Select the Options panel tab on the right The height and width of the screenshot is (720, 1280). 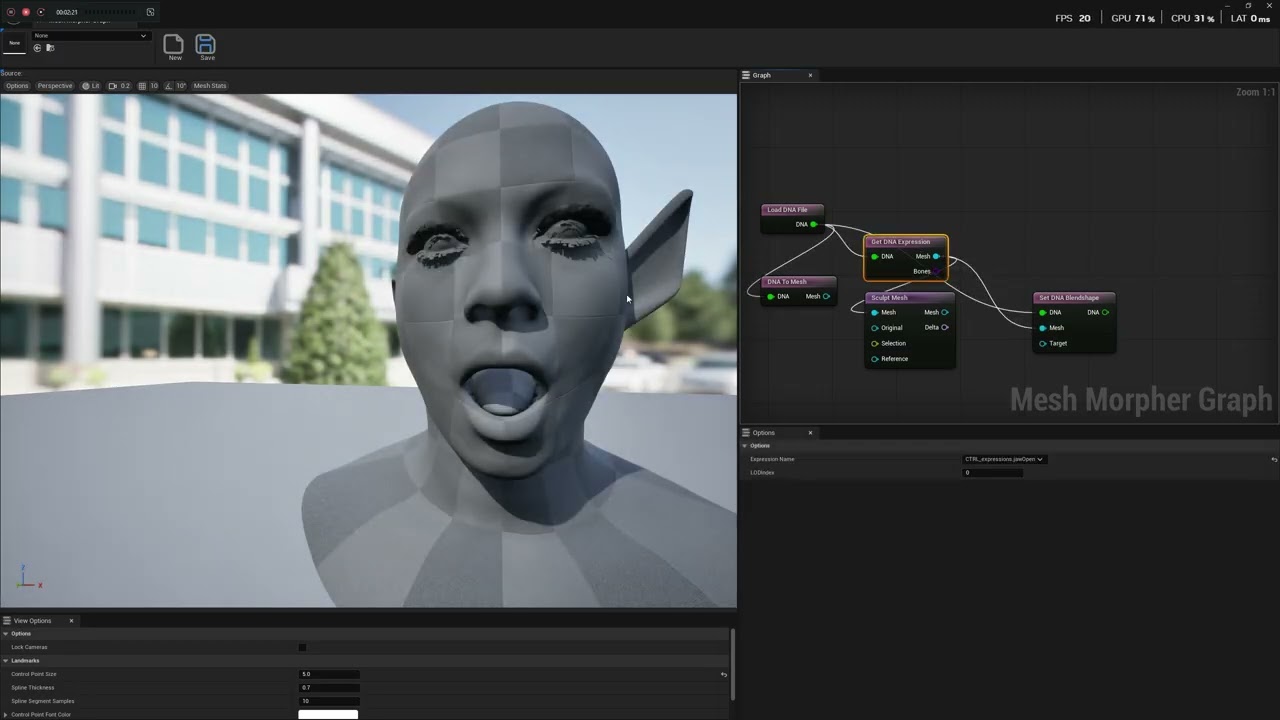[x=764, y=433]
